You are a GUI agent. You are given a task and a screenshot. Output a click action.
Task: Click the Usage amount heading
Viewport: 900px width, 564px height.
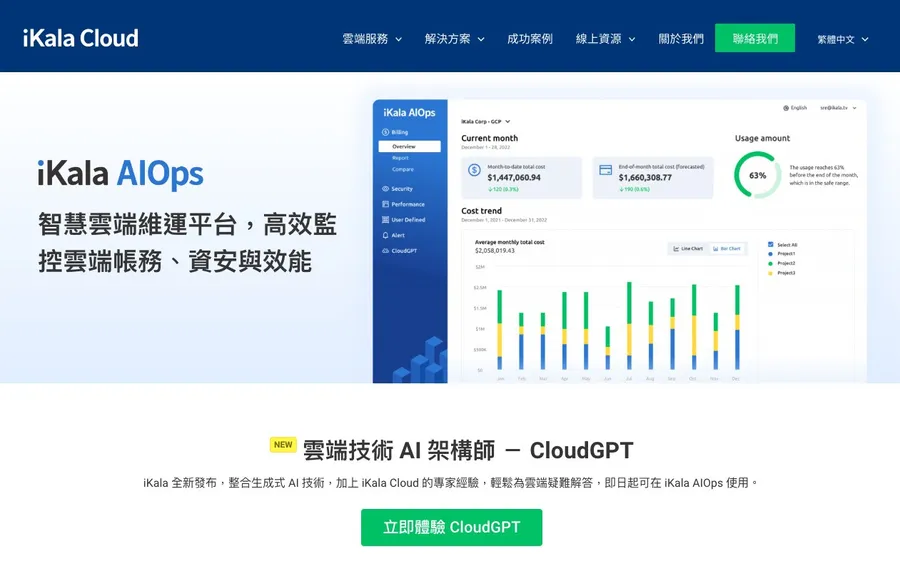pos(762,138)
